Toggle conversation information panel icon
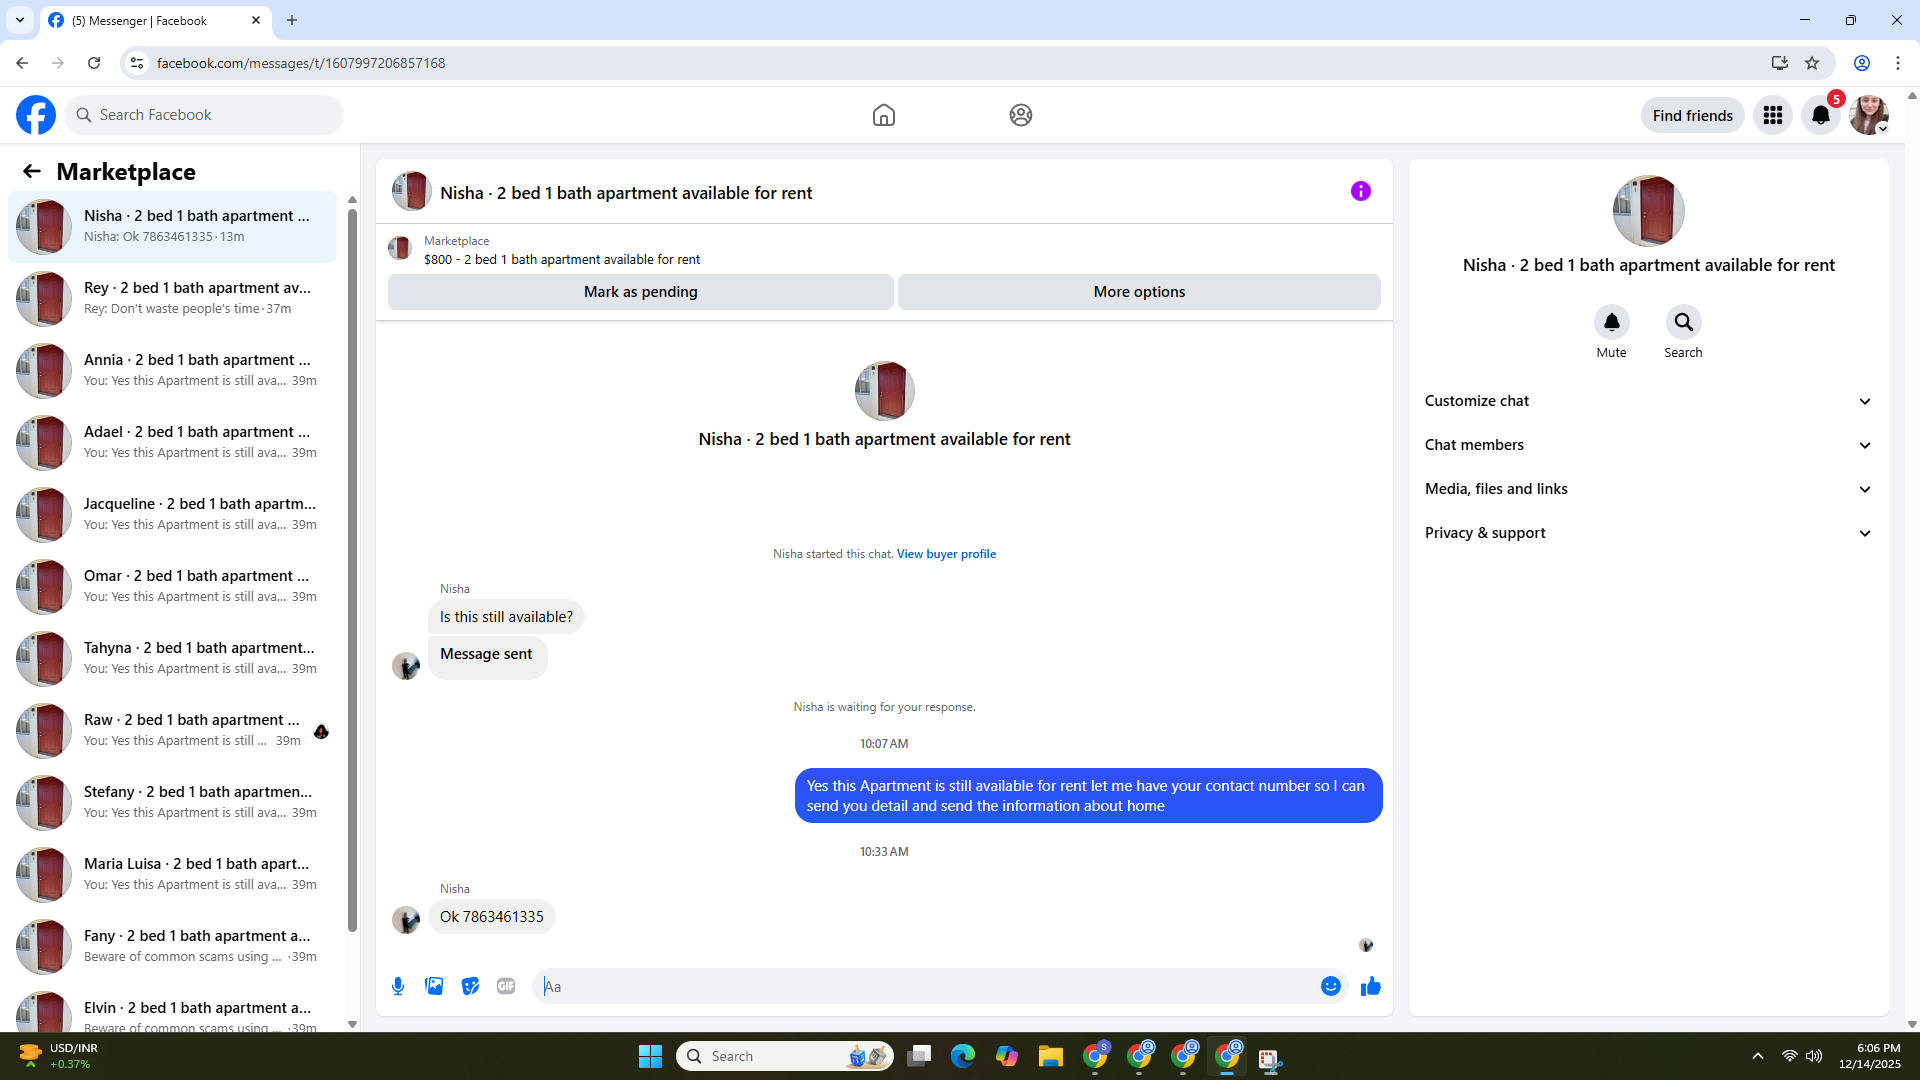The height and width of the screenshot is (1080, 1920). click(x=1360, y=191)
